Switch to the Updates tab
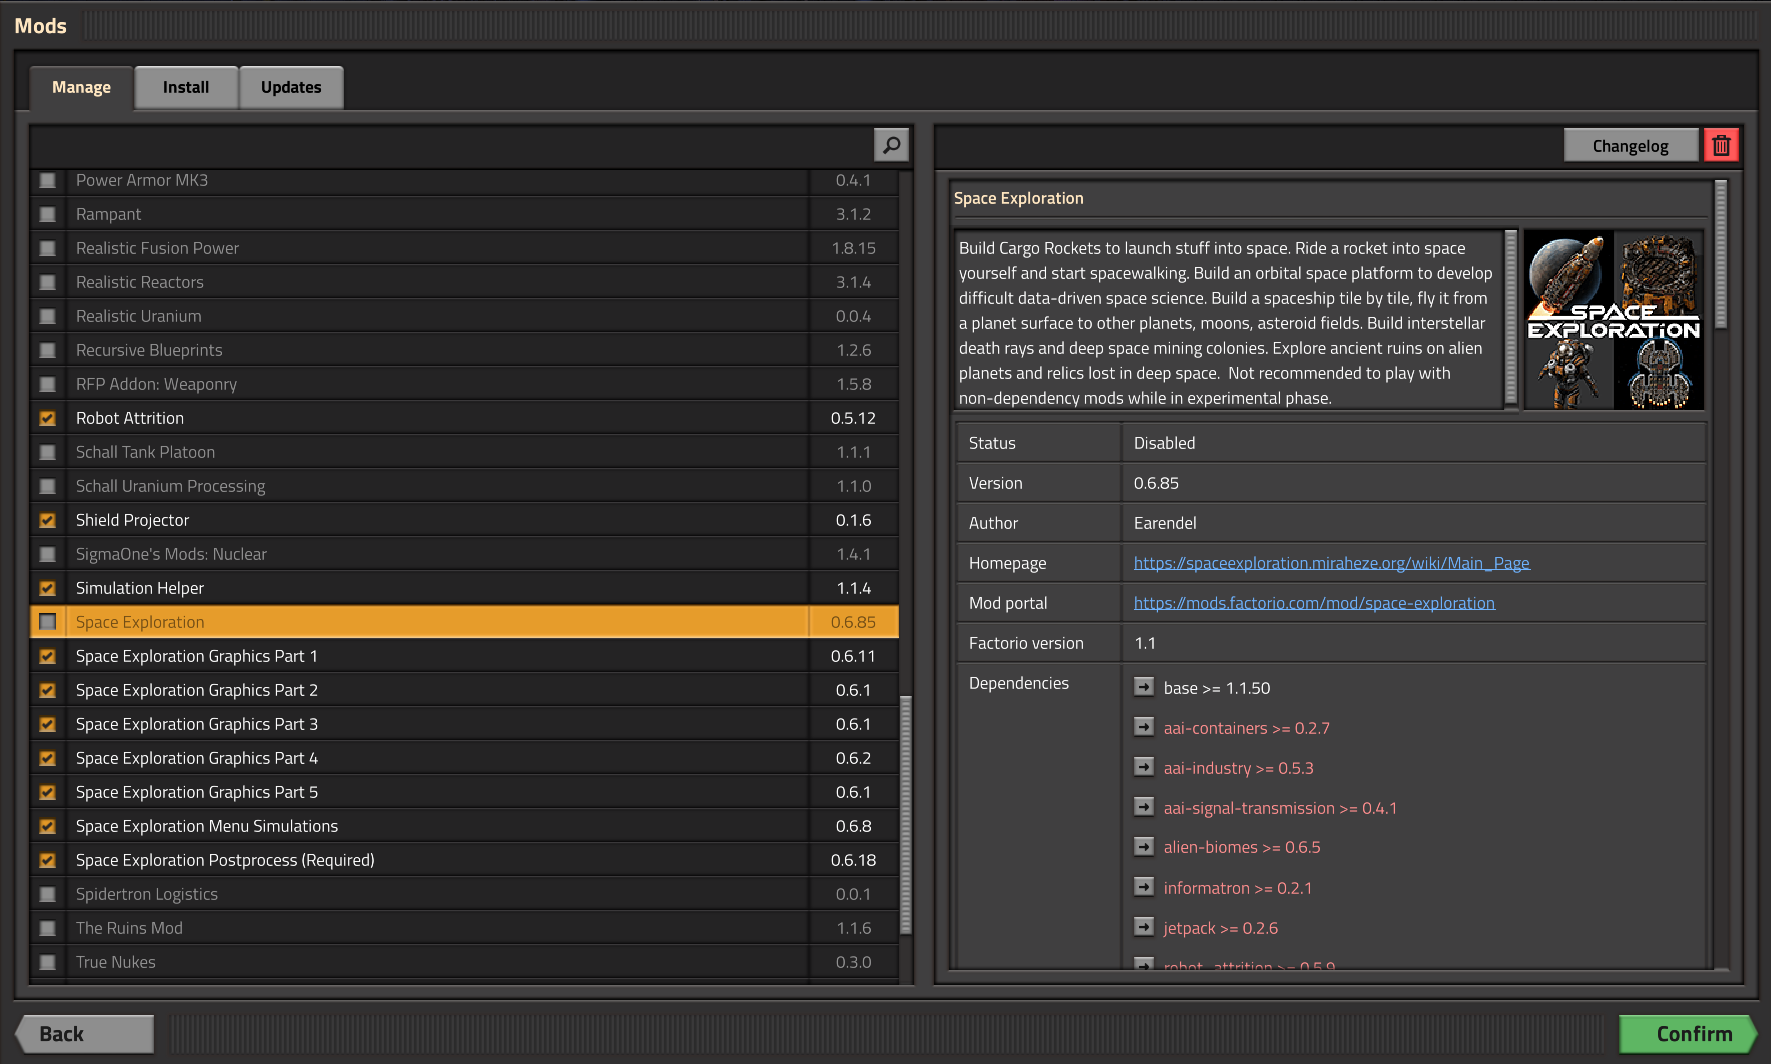1771x1064 pixels. 291,87
